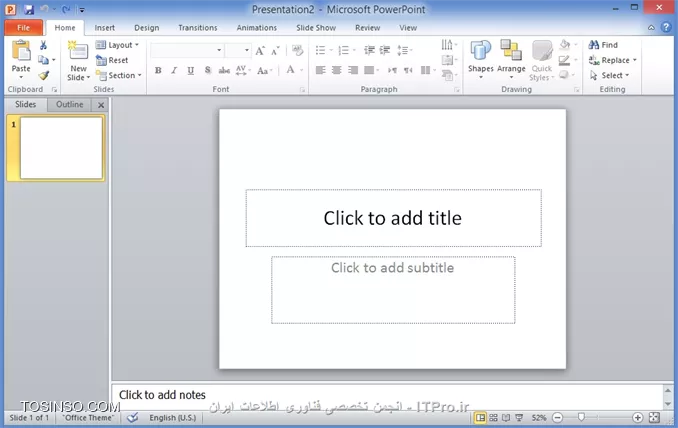Increase list indent level
The height and width of the screenshot is (428, 678).
point(385,50)
